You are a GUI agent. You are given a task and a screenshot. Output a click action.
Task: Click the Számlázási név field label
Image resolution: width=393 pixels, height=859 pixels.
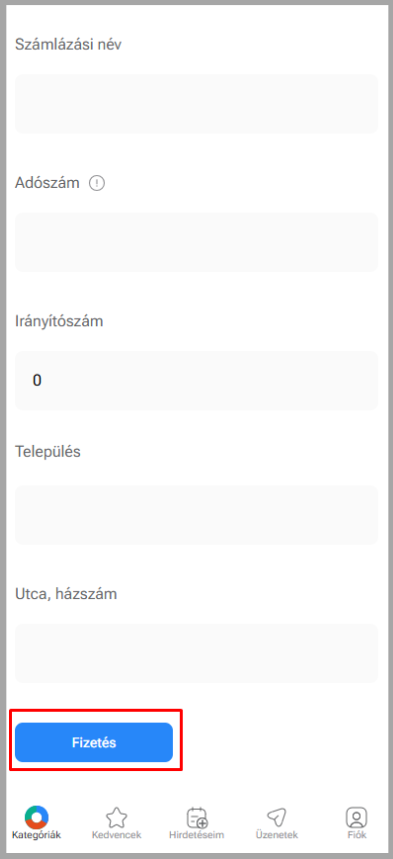tap(68, 44)
